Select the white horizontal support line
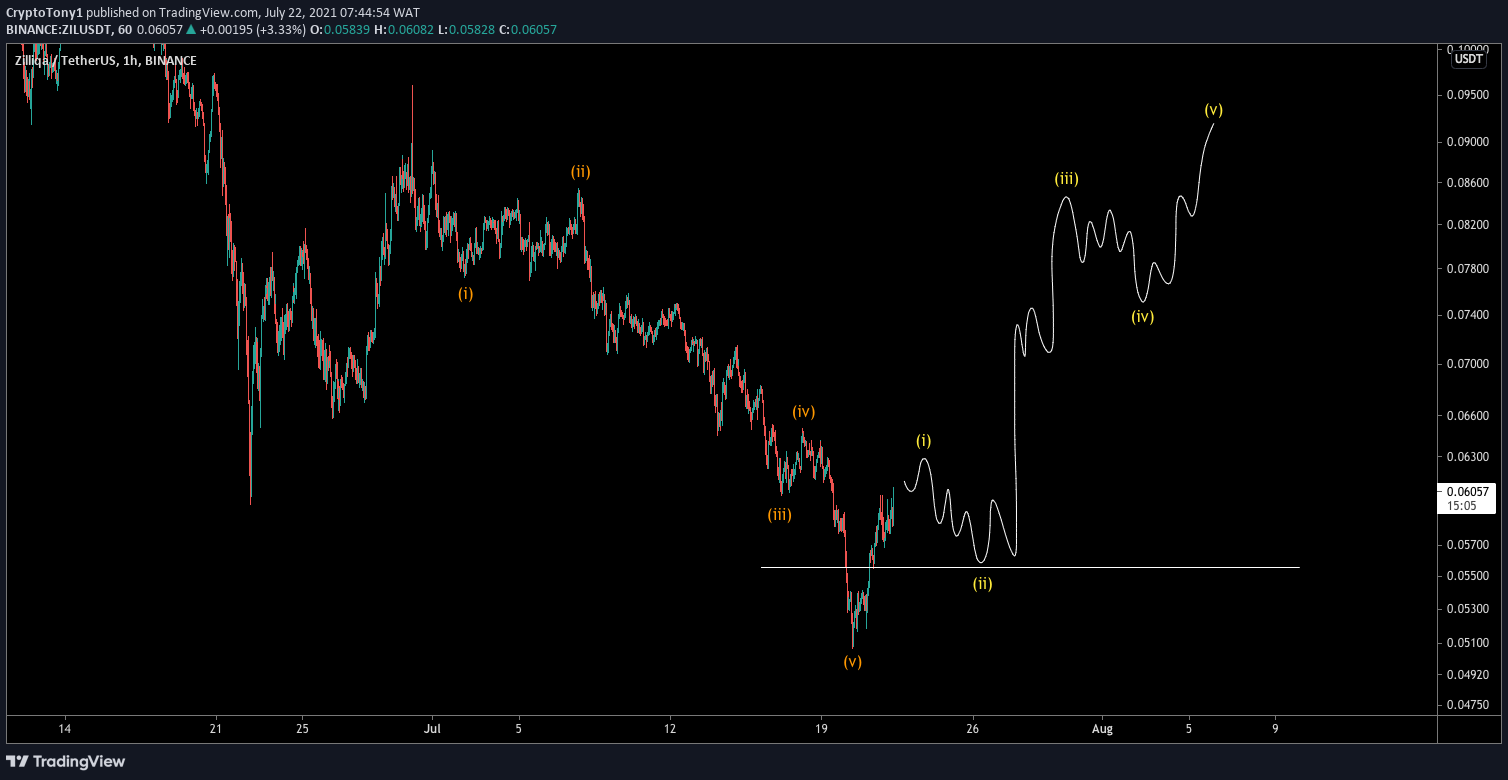The image size is (1508, 780). 1150,566
